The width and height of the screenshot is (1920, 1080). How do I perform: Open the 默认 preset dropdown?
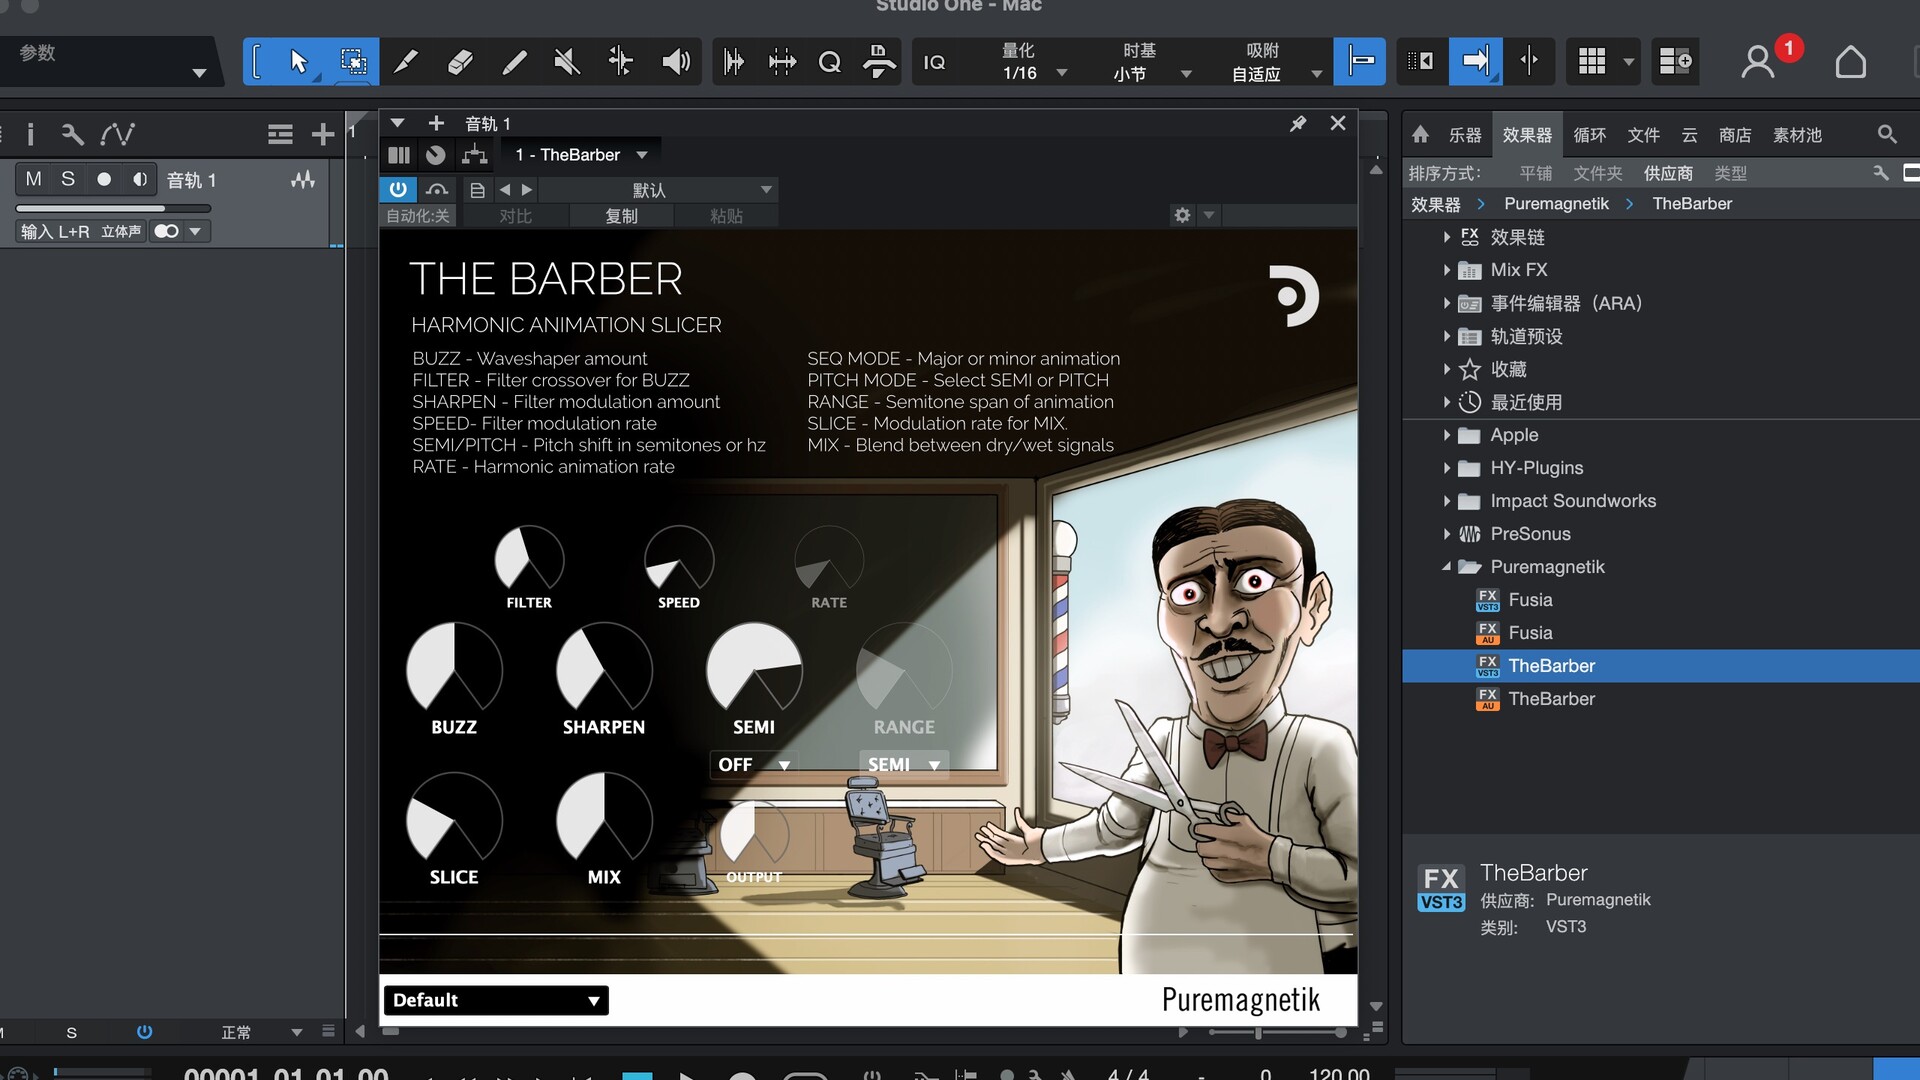(659, 190)
